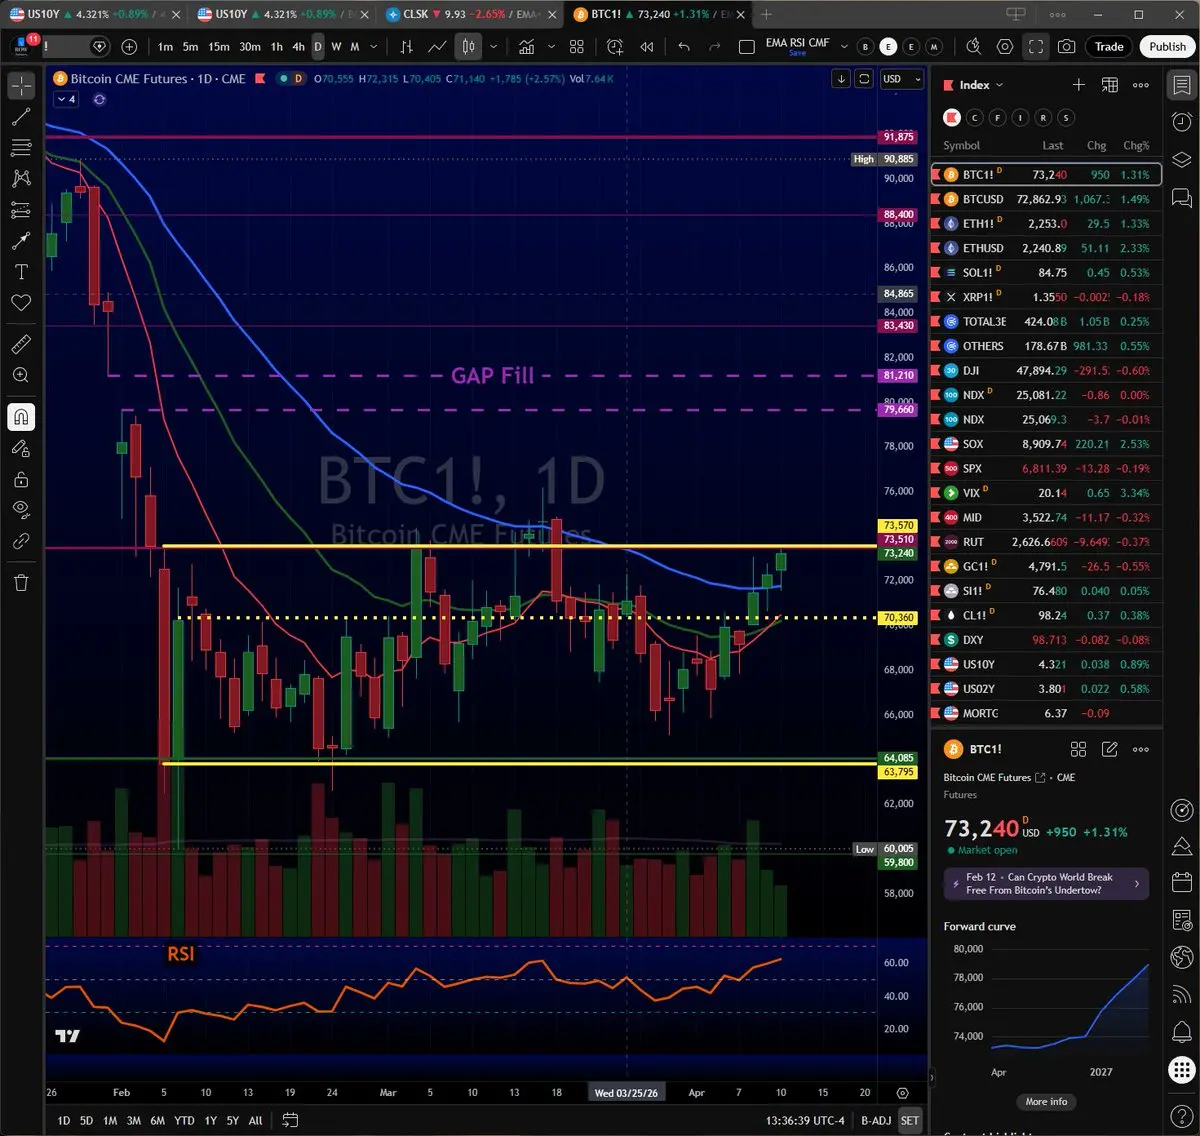The width and height of the screenshot is (1200, 1136).
Task: Open BTC1! details three-dot menu
Action: point(1141,749)
